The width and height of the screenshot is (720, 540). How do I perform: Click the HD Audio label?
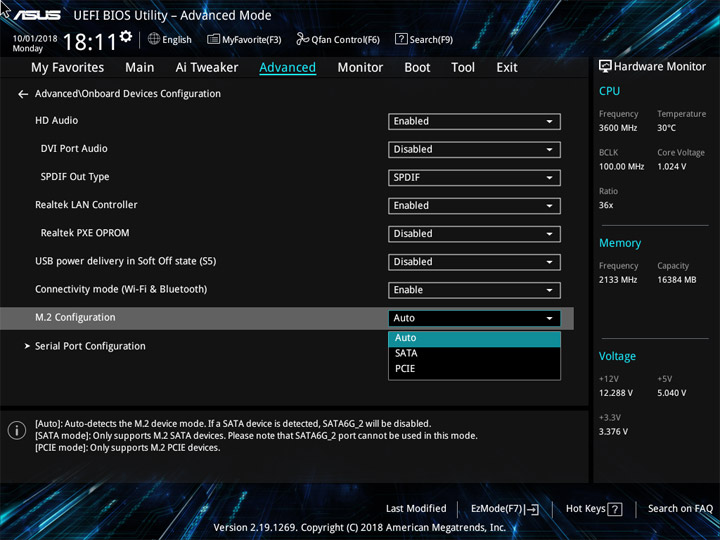pyautogui.click(x=56, y=121)
